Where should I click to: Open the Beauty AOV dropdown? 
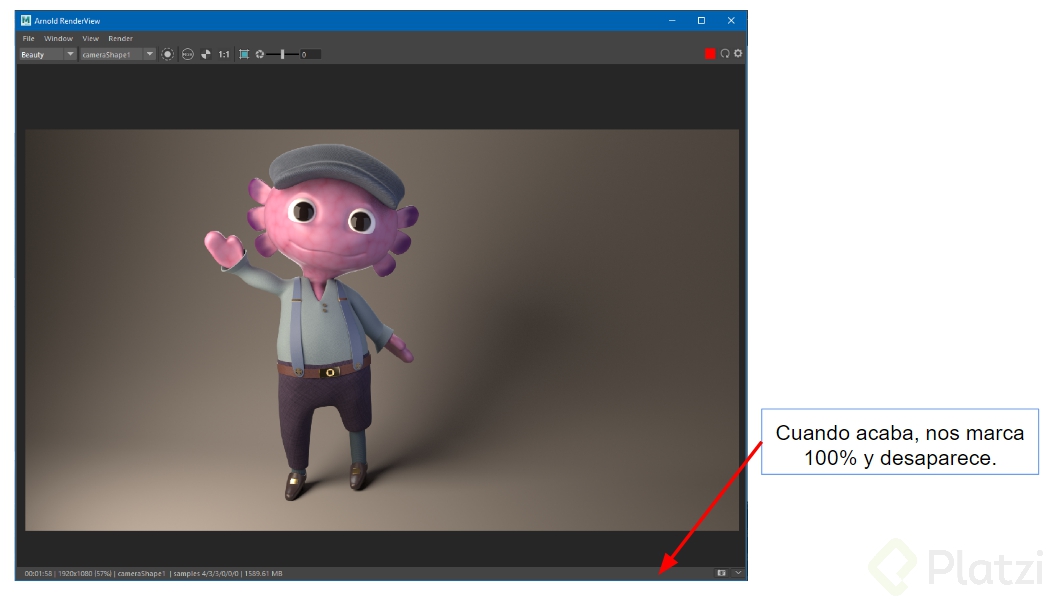(x=47, y=54)
